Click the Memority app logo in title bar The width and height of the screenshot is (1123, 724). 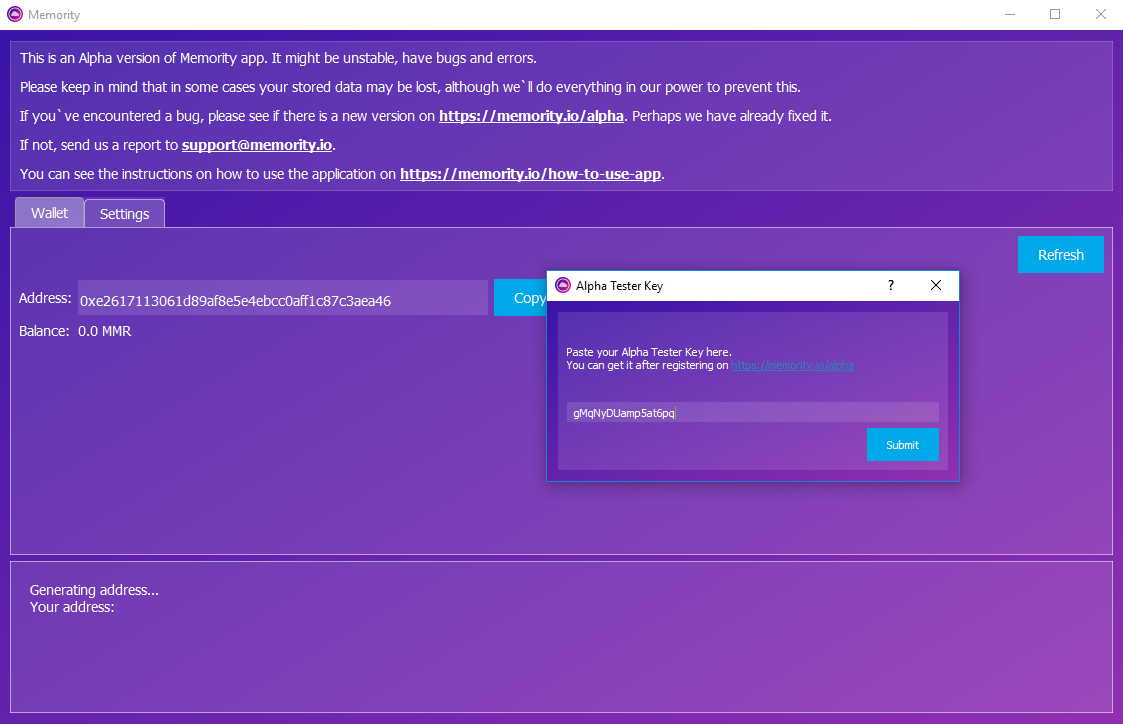coord(14,14)
